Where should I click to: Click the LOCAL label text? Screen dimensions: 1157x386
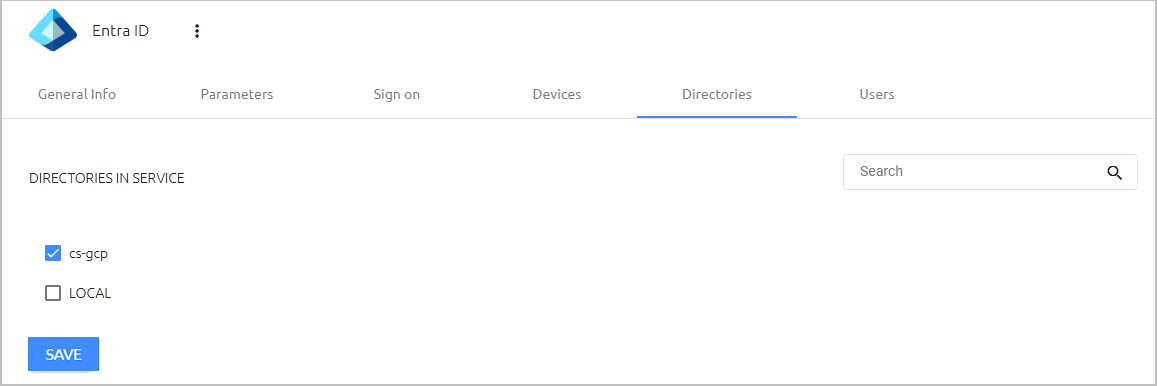click(90, 293)
